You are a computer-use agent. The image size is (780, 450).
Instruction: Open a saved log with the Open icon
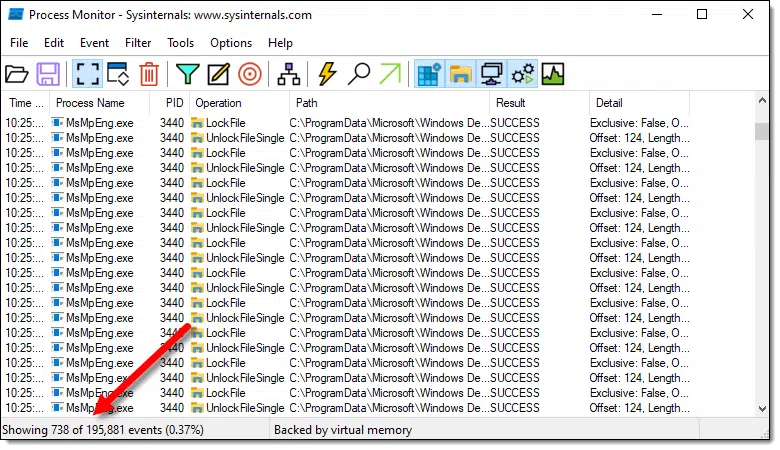click(16, 75)
